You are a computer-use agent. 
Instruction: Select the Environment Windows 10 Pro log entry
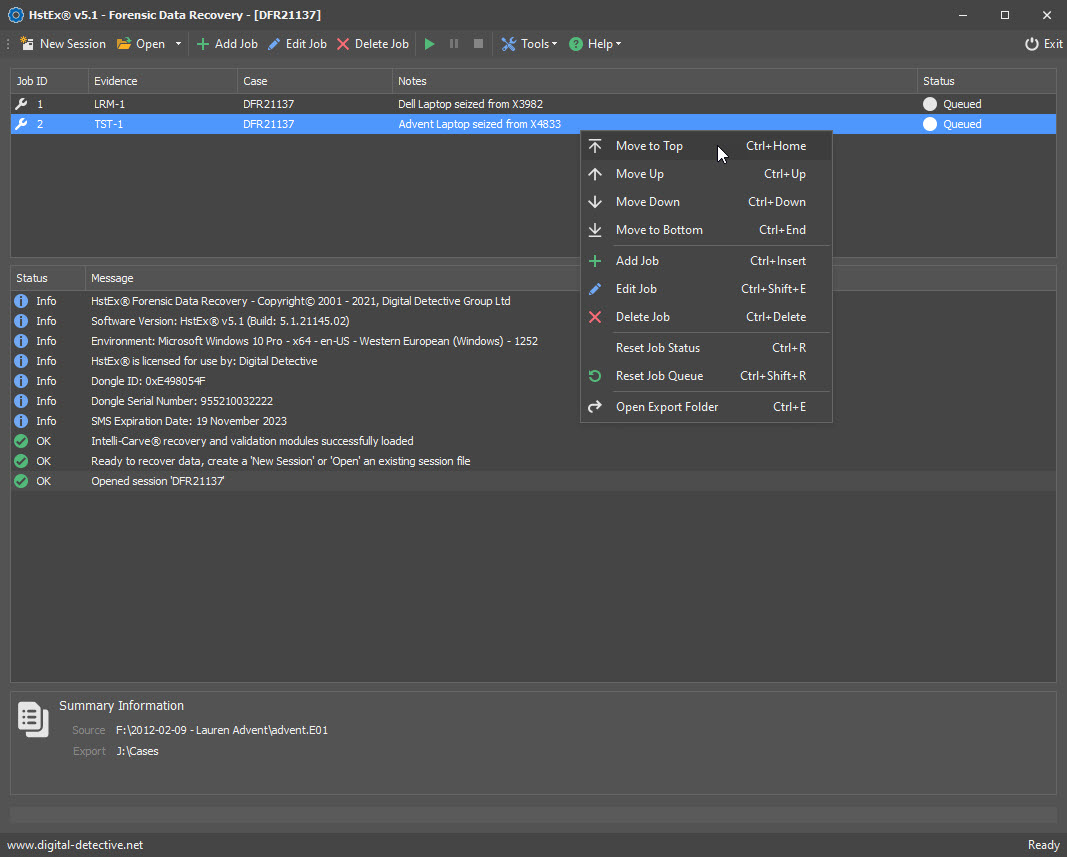pyautogui.click(x=314, y=341)
